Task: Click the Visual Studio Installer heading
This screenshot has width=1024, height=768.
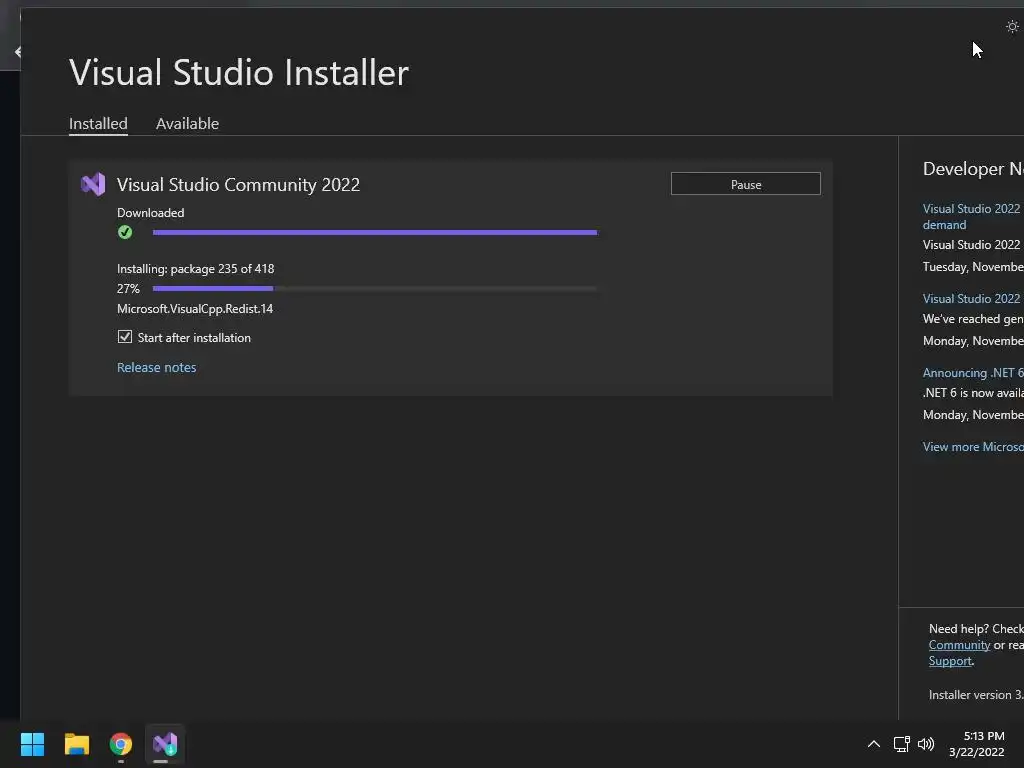Action: [x=239, y=72]
